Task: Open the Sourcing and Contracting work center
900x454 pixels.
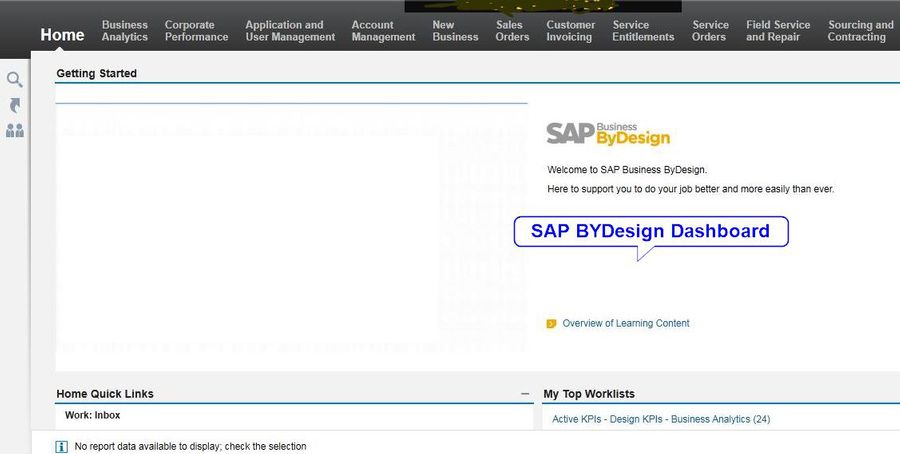Action: pos(860,31)
